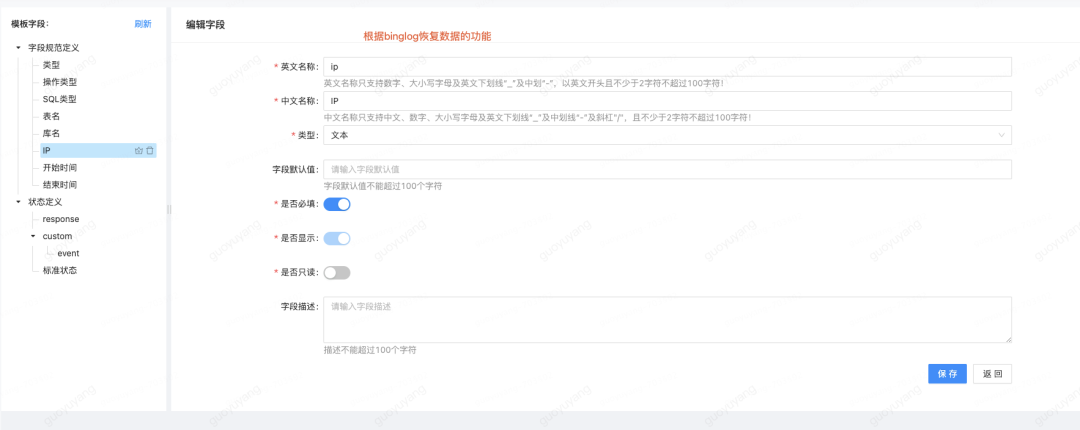Select the SQL类型 tree item
Image resolution: width=1080 pixels, height=430 pixels.
pos(59,99)
